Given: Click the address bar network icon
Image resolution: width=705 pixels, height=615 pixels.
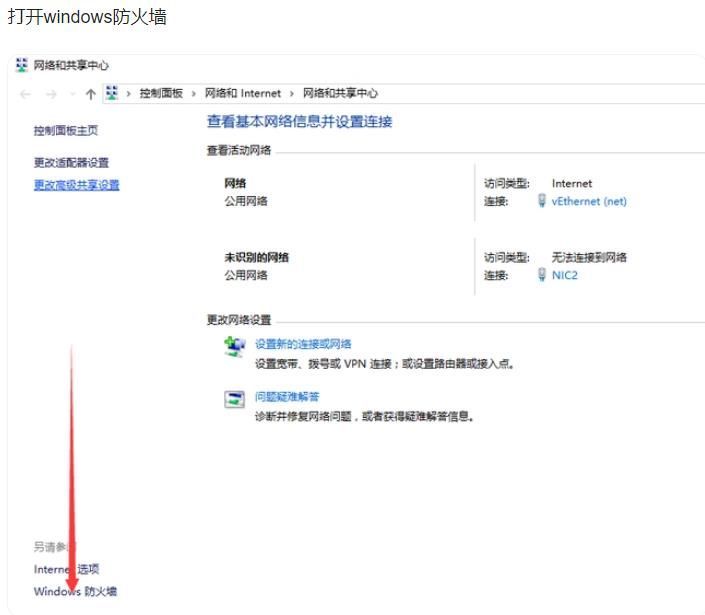Looking at the screenshot, I should (x=112, y=93).
